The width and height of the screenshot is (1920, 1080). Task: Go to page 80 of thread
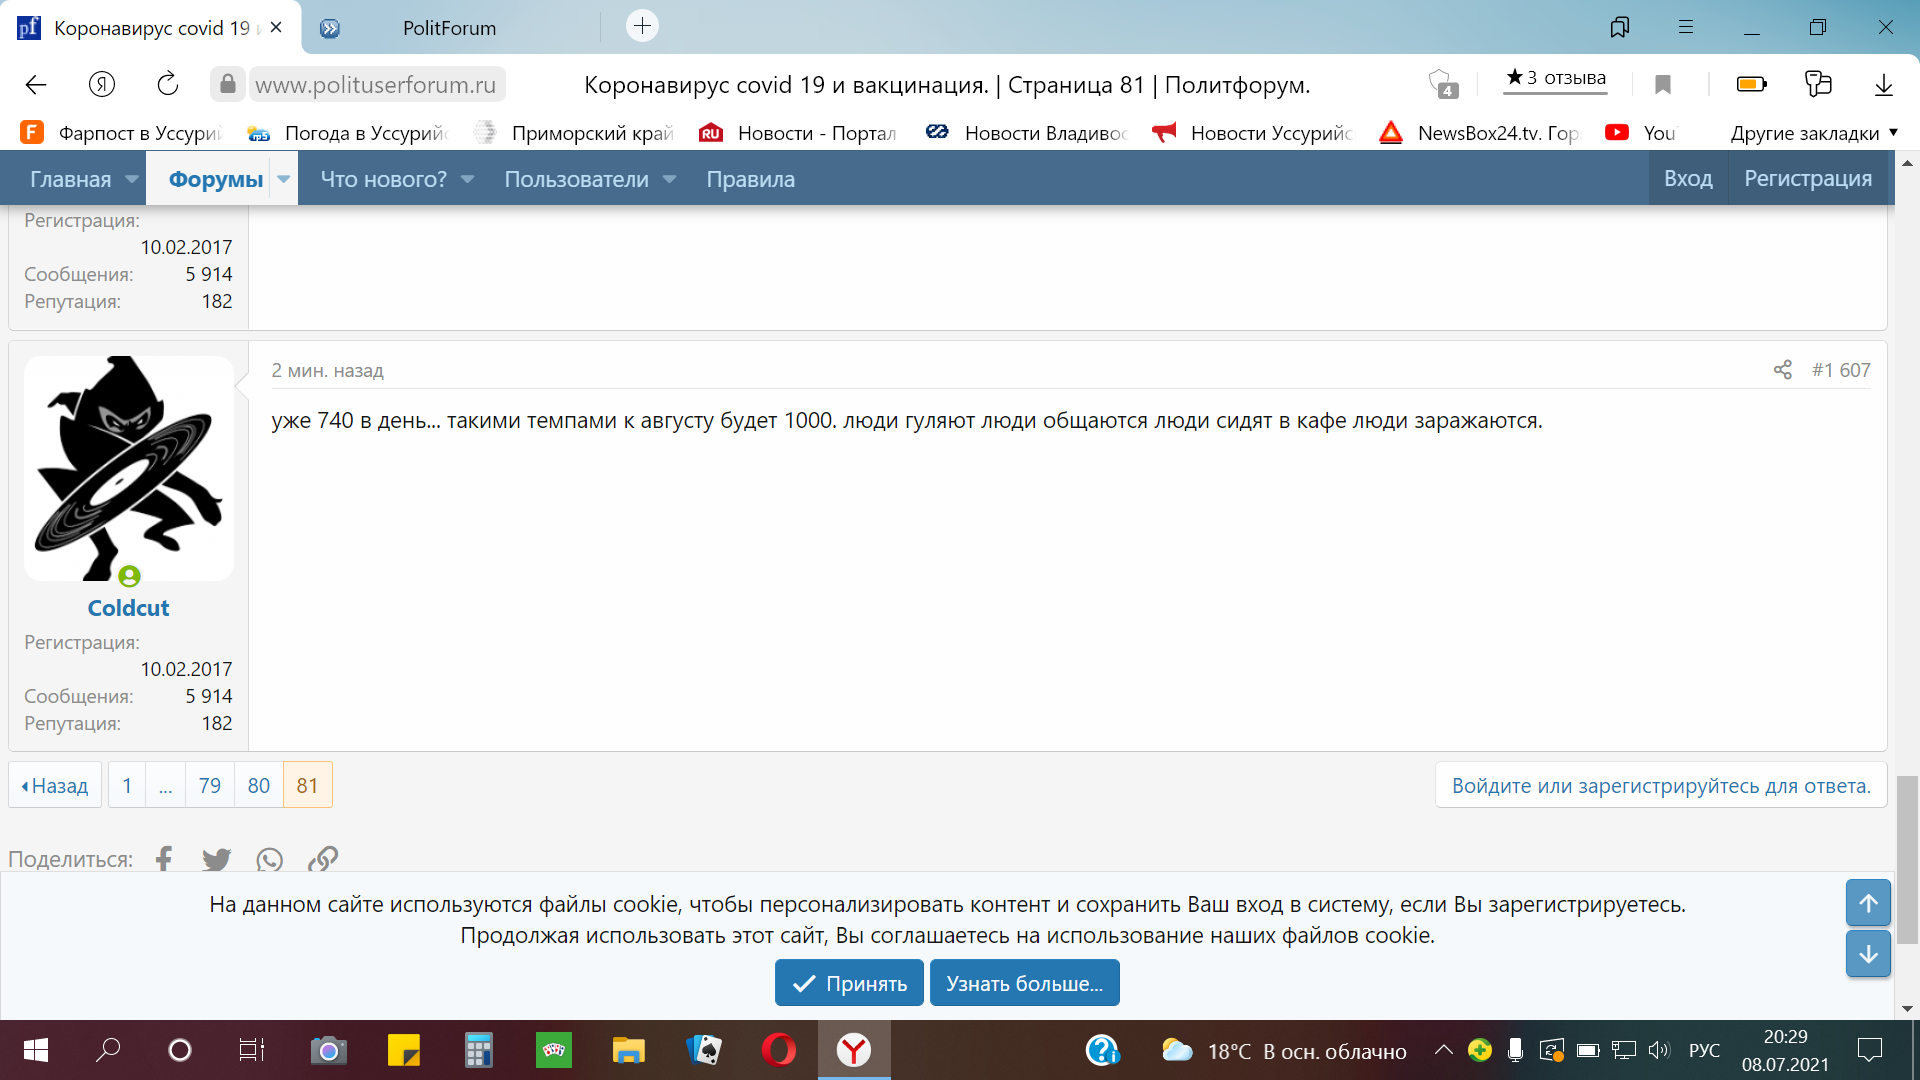pos(258,785)
